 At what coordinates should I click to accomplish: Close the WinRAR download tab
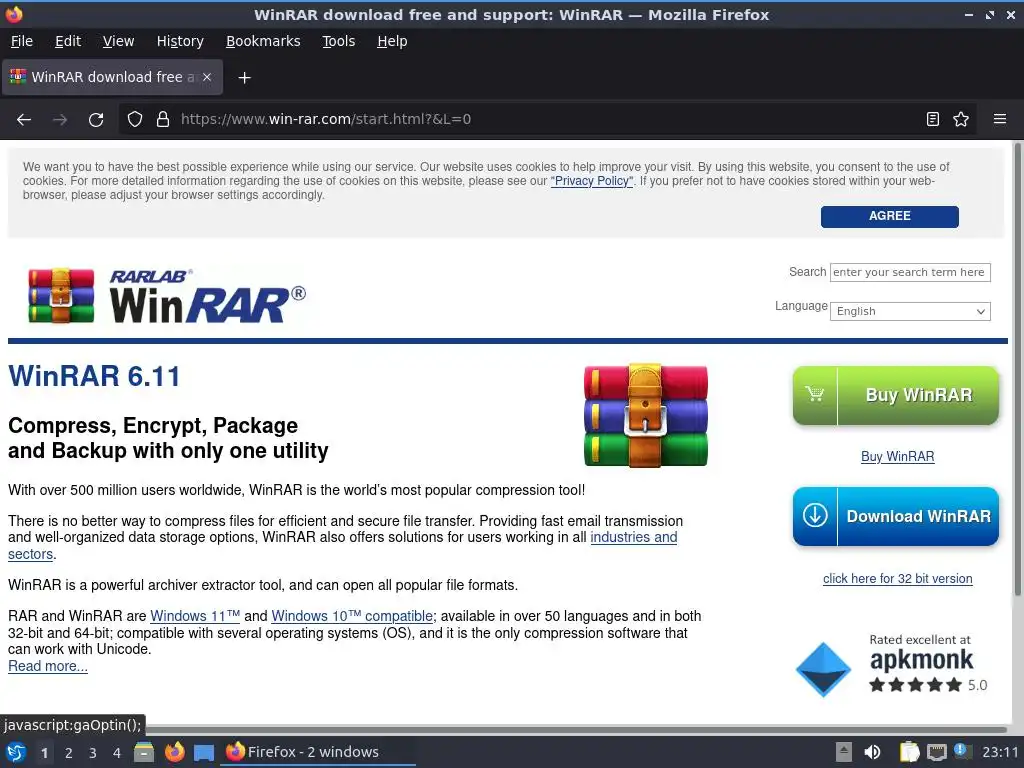pos(207,77)
